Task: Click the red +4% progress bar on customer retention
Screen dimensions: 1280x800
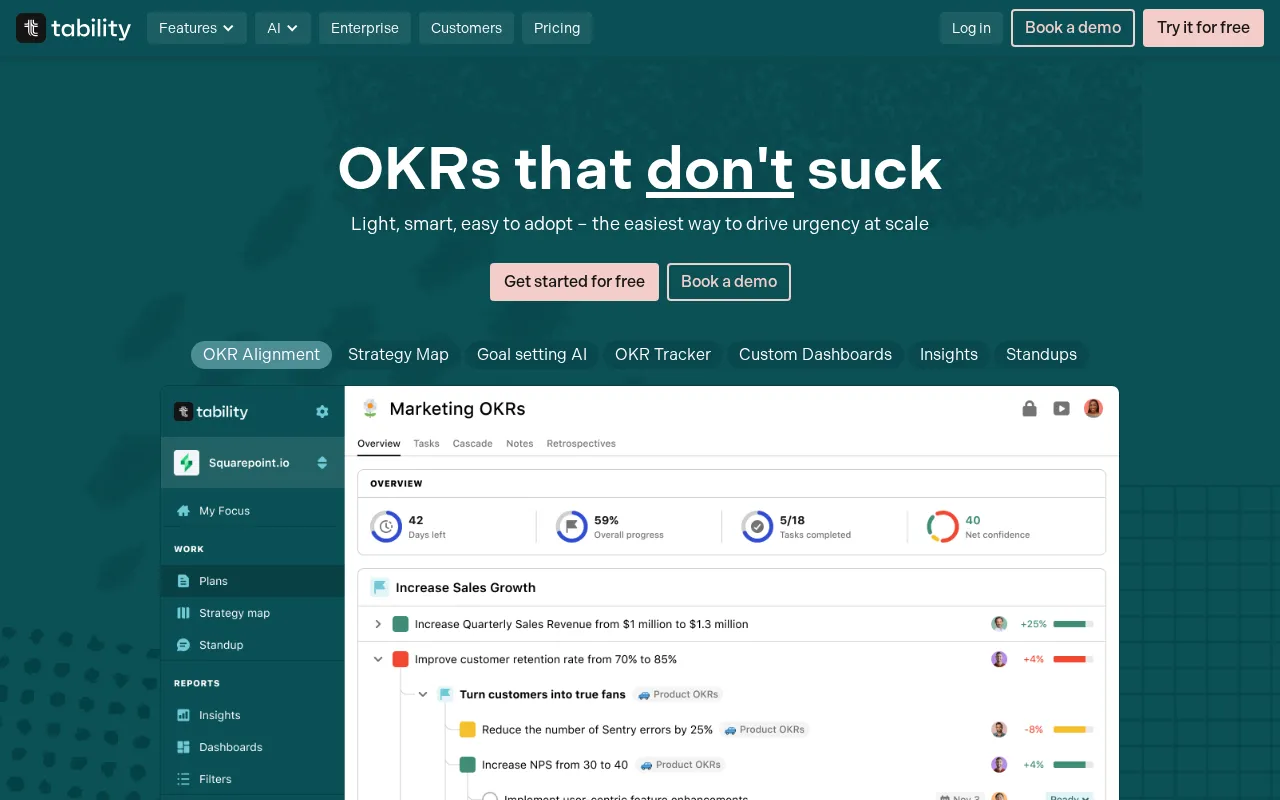Action: (x=1073, y=659)
